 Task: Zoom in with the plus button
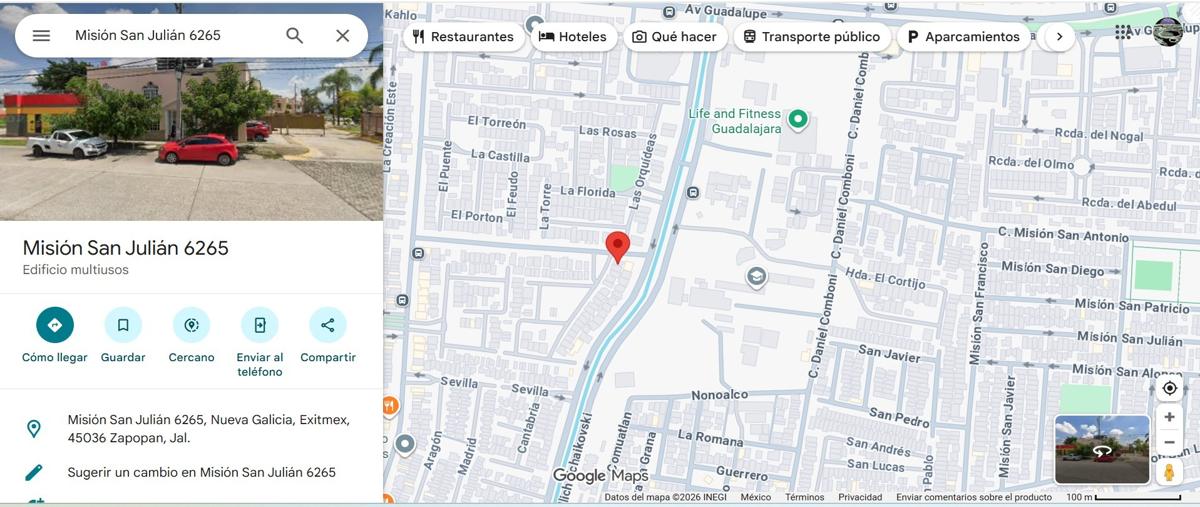[1169, 417]
